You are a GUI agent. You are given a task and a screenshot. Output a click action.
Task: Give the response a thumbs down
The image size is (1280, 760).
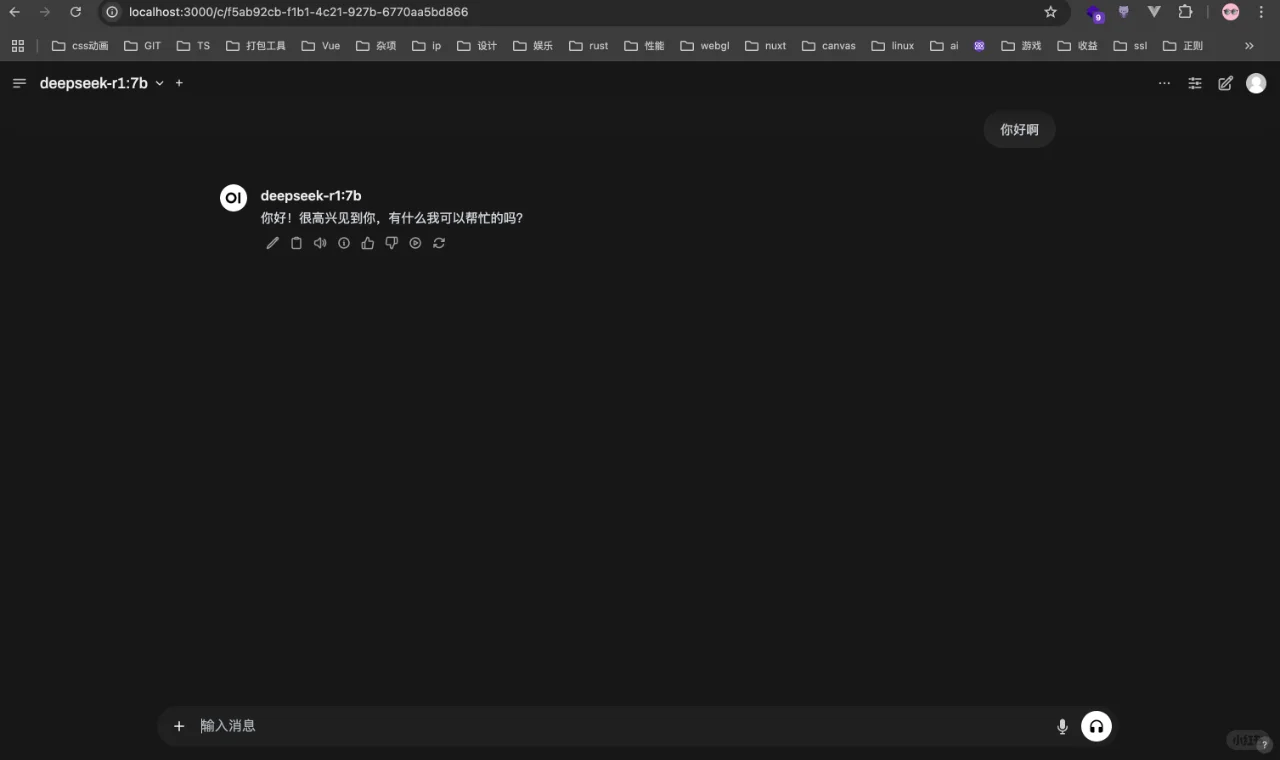[x=392, y=243]
